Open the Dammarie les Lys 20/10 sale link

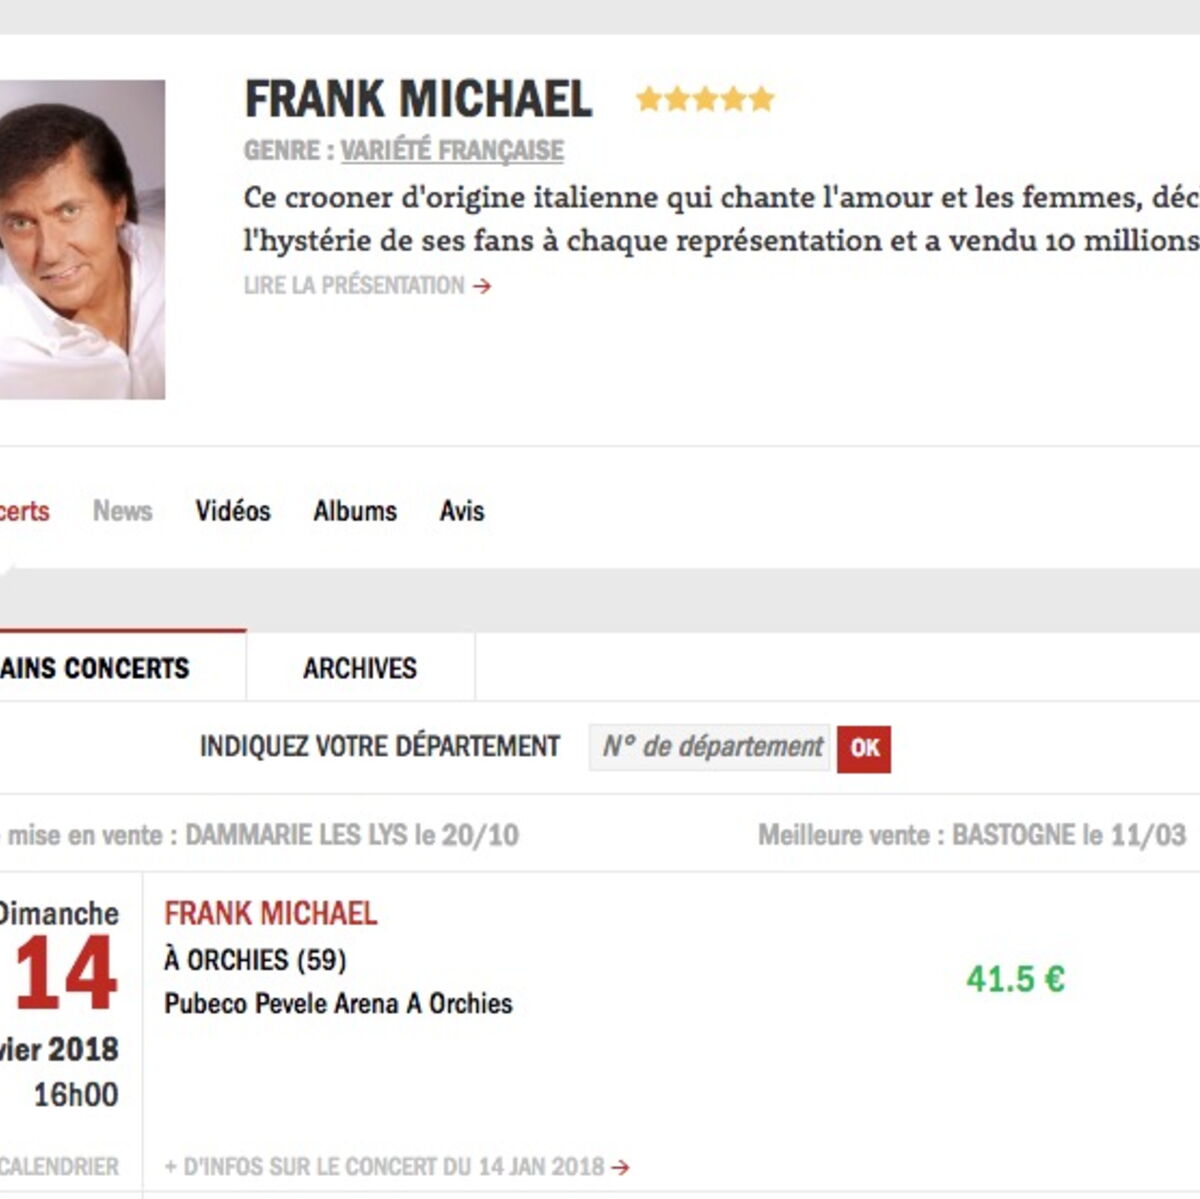pyautogui.click(x=352, y=835)
